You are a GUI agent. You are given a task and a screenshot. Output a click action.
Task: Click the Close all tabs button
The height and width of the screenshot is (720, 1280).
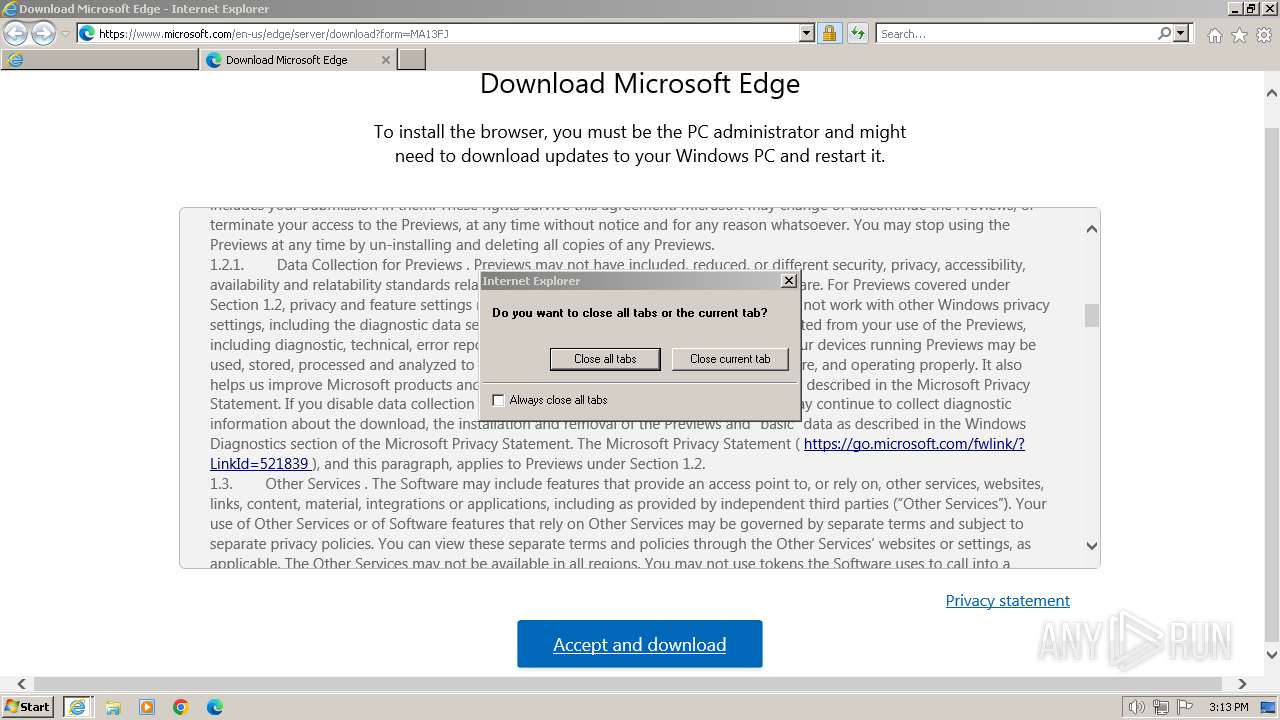tap(605, 359)
